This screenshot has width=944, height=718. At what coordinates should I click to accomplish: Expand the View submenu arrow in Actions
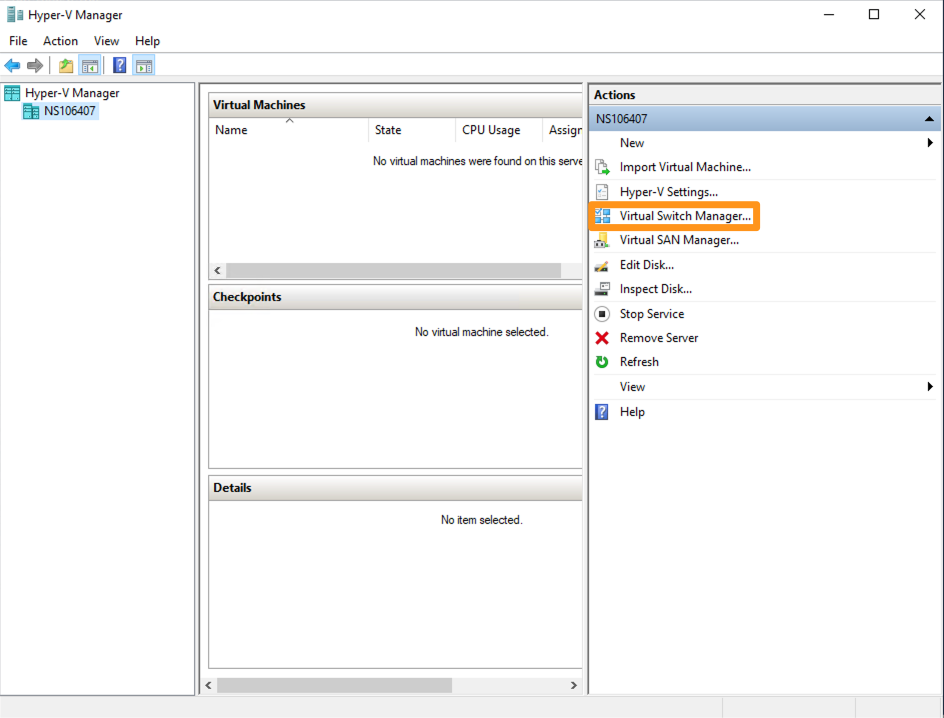point(930,387)
